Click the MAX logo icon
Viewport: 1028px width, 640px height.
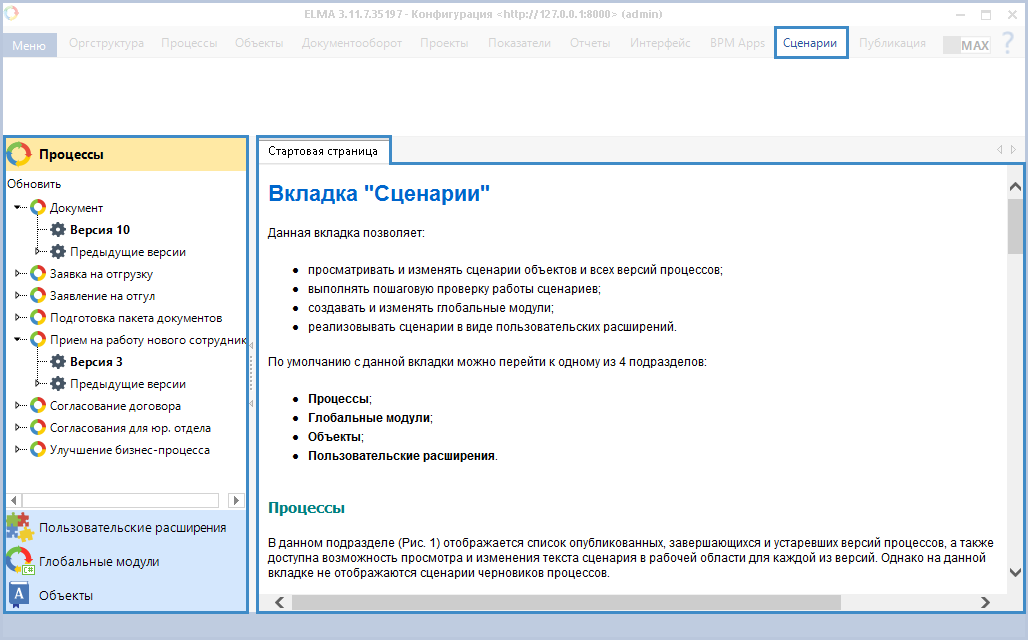[x=968, y=45]
